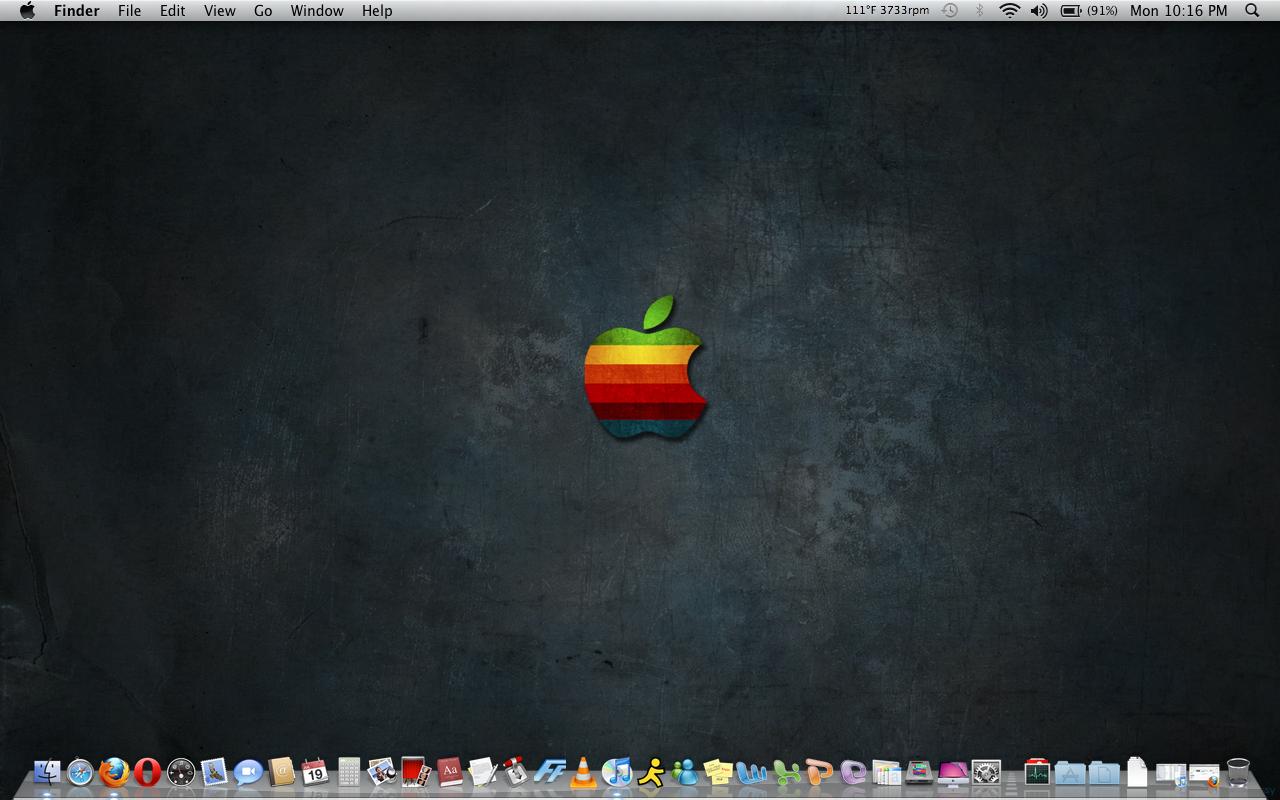Launch VLC traffic cone icon
Image resolution: width=1280 pixels, height=800 pixels.
click(584, 772)
